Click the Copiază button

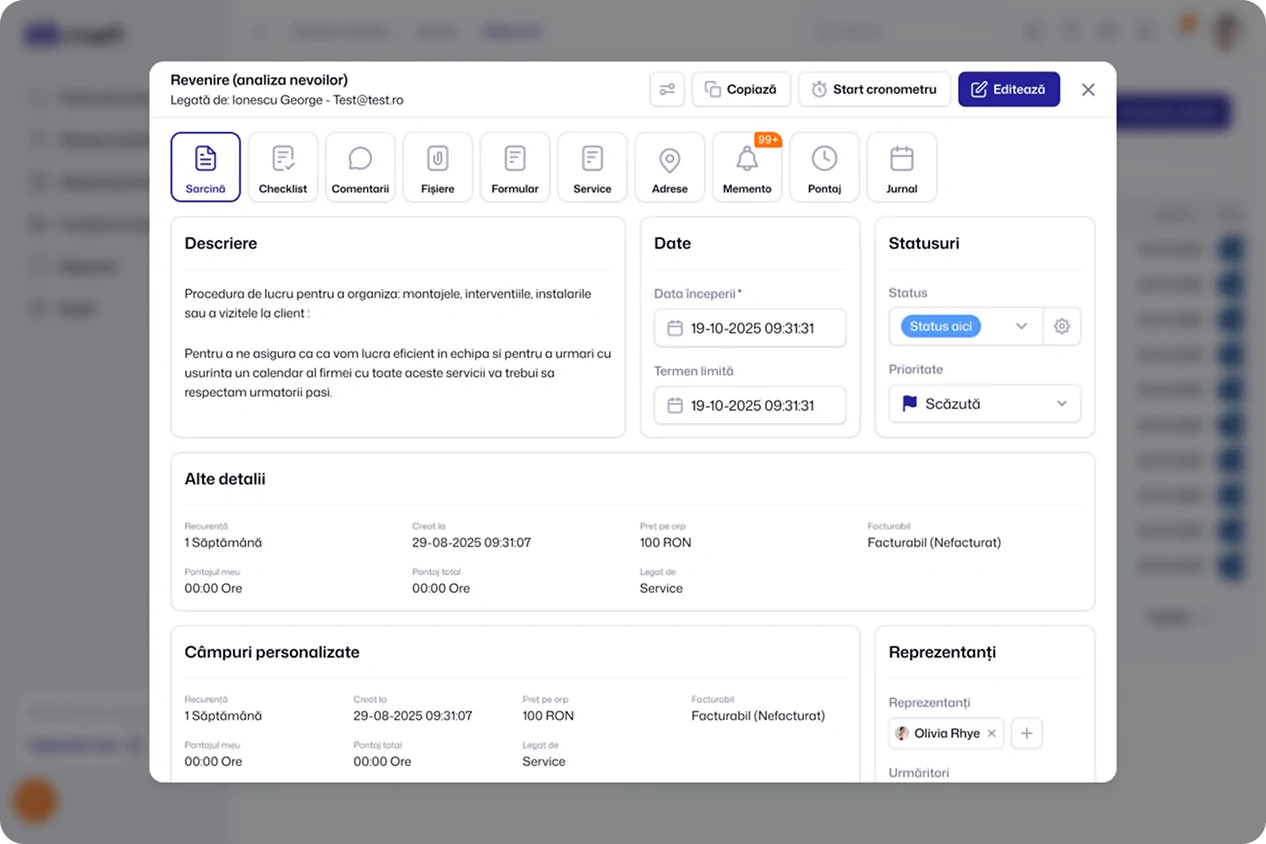pyautogui.click(x=741, y=89)
